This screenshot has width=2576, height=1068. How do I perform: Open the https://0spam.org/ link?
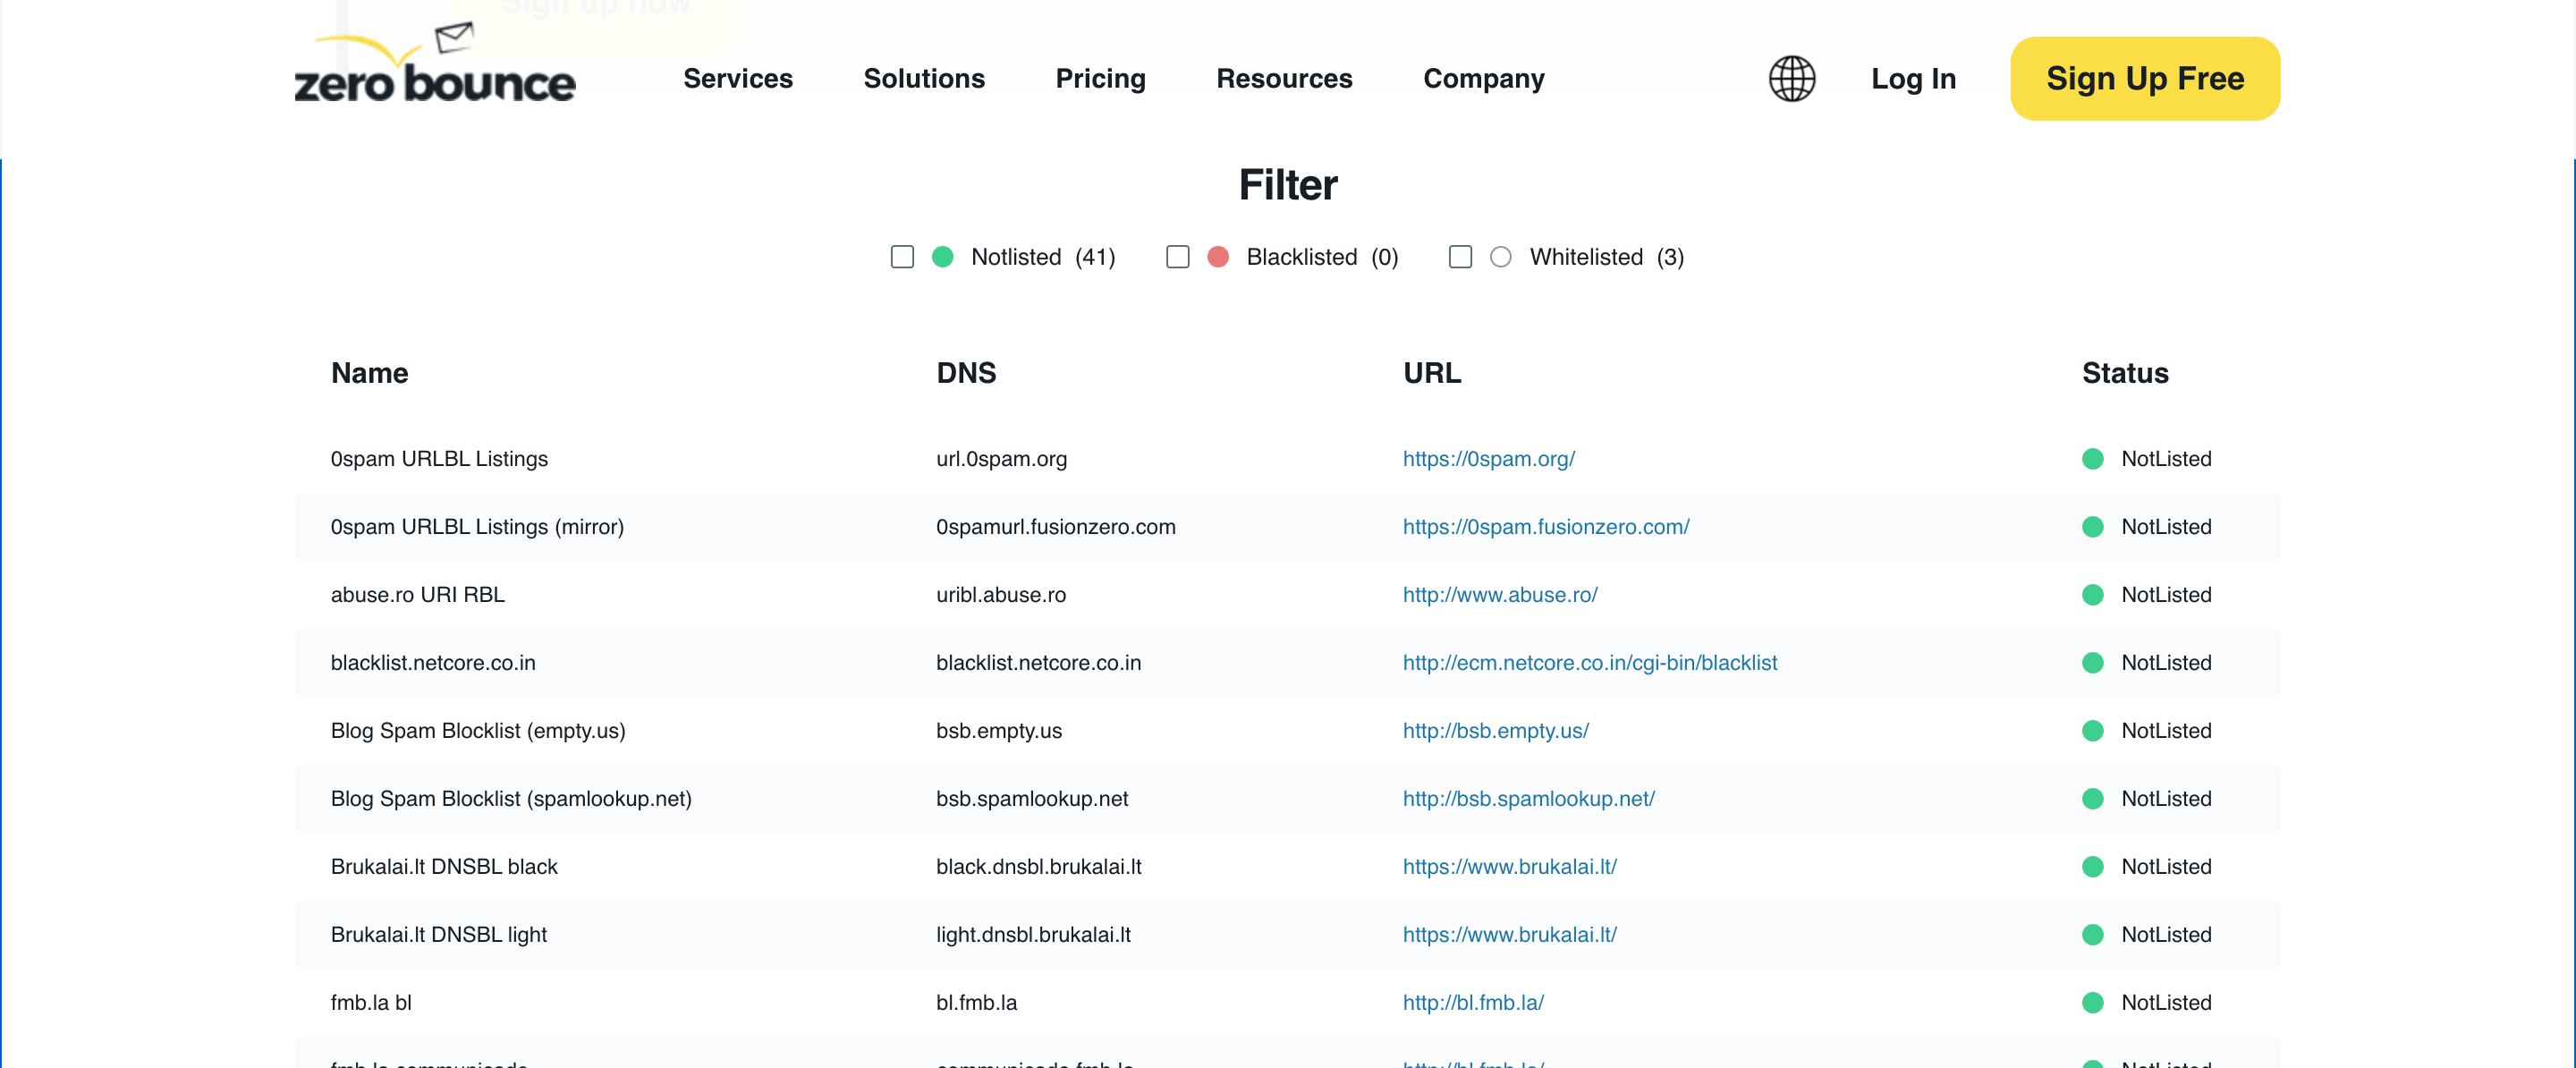(1488, 459)
